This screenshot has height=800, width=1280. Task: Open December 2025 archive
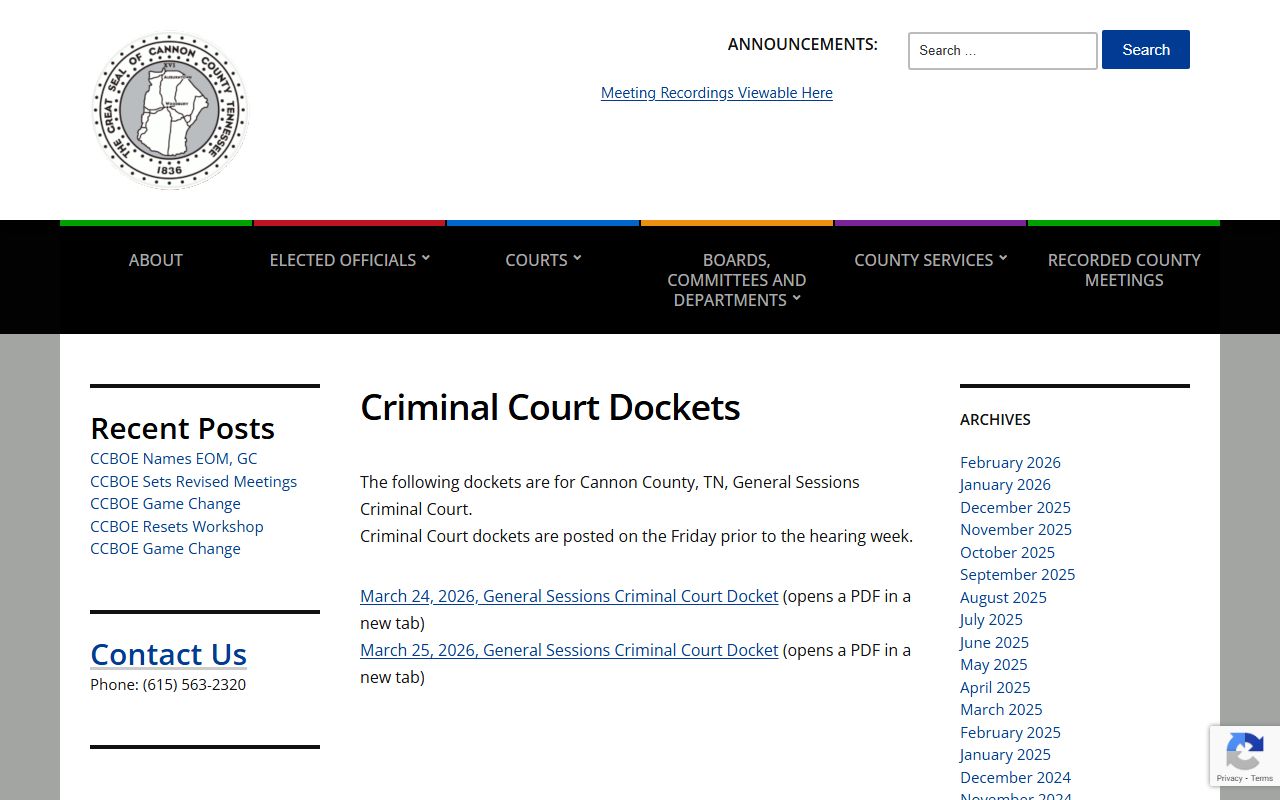(x=1015, y=507)
